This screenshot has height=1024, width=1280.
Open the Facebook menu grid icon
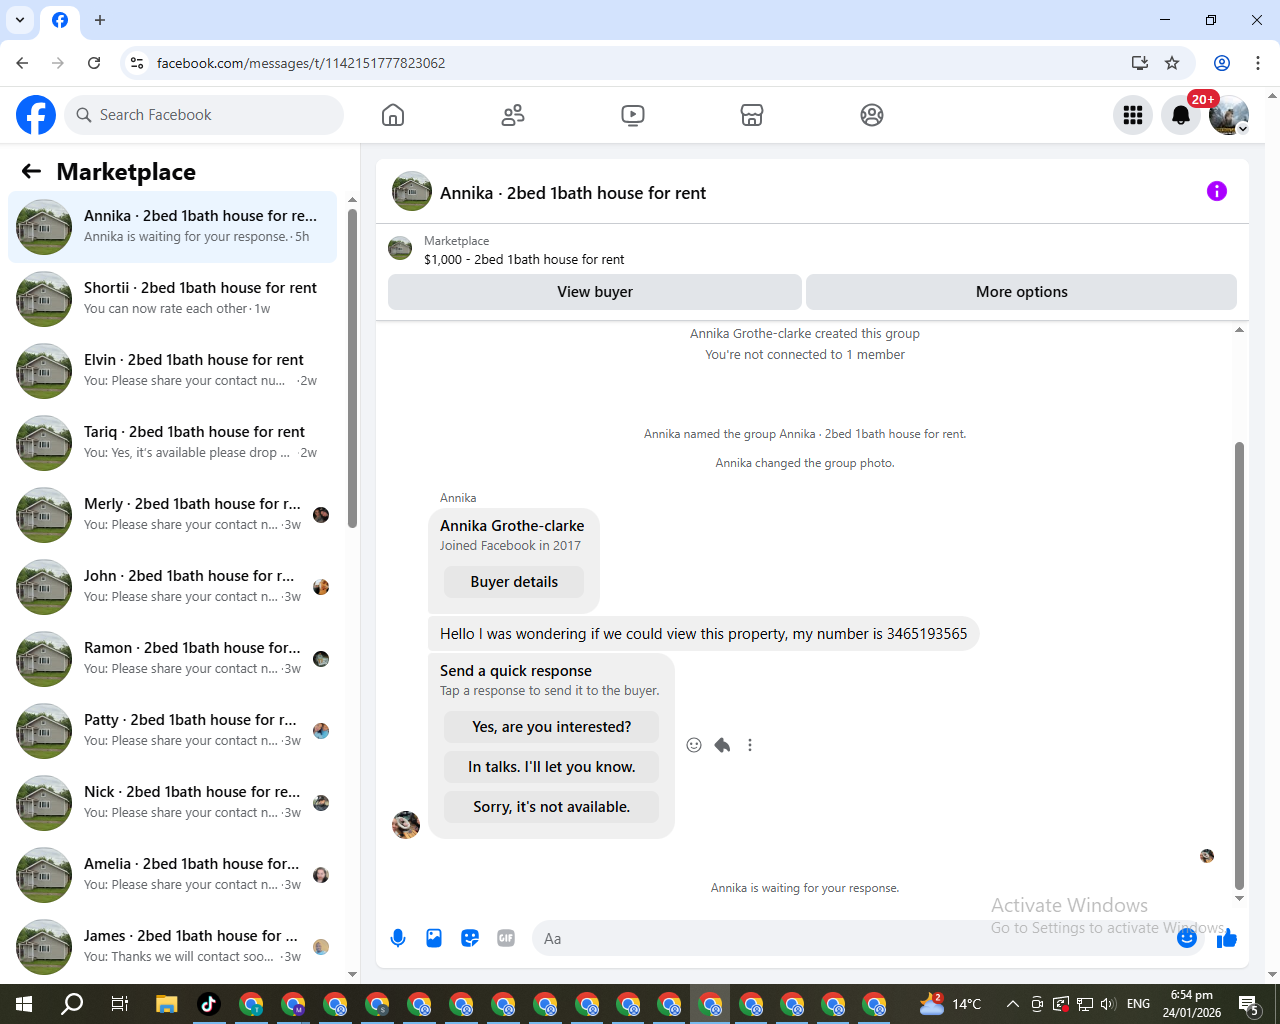pyautogui.click(x=1133, y=115)
